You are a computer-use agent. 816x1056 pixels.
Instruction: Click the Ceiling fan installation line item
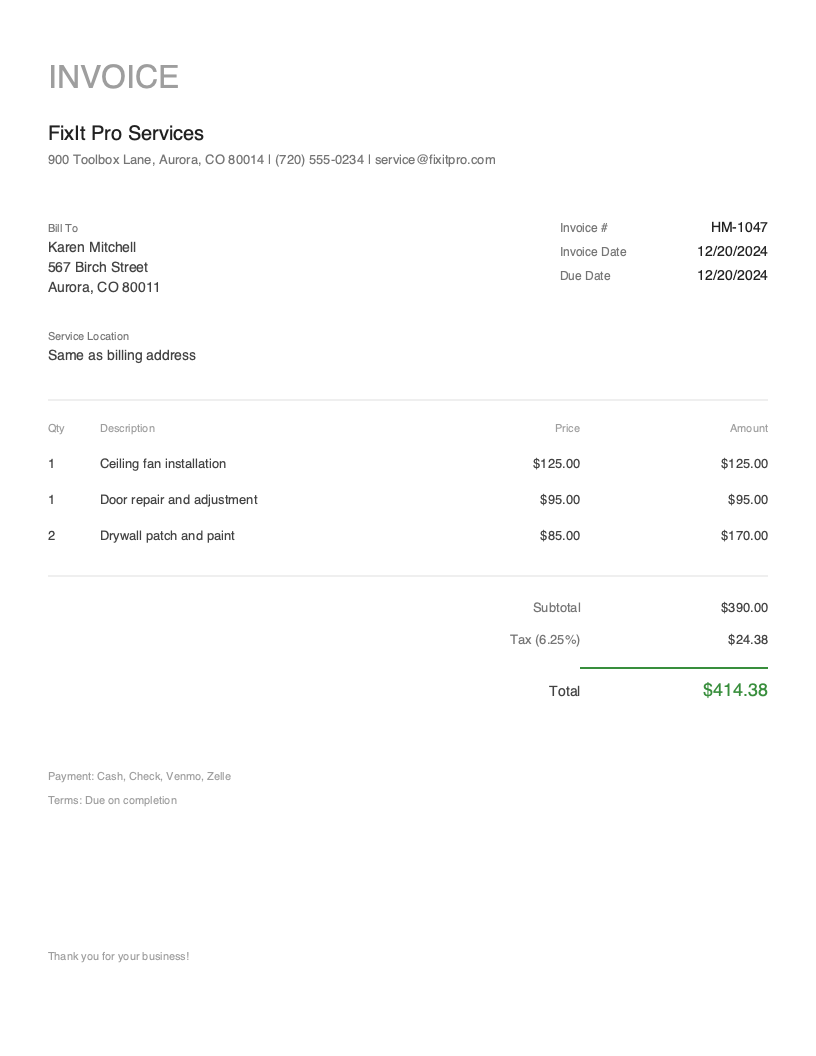tap(163, 463)
